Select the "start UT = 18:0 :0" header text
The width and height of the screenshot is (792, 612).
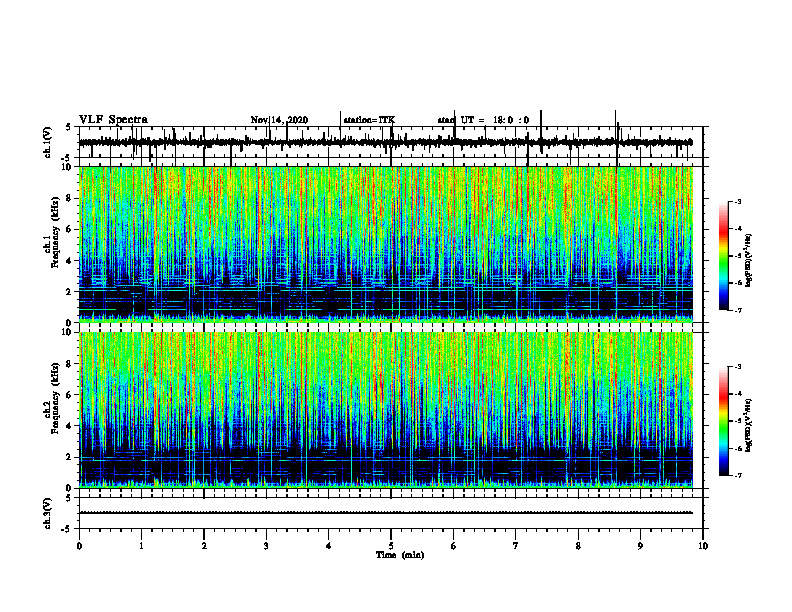pyautogui.click(x=483, y=120)
